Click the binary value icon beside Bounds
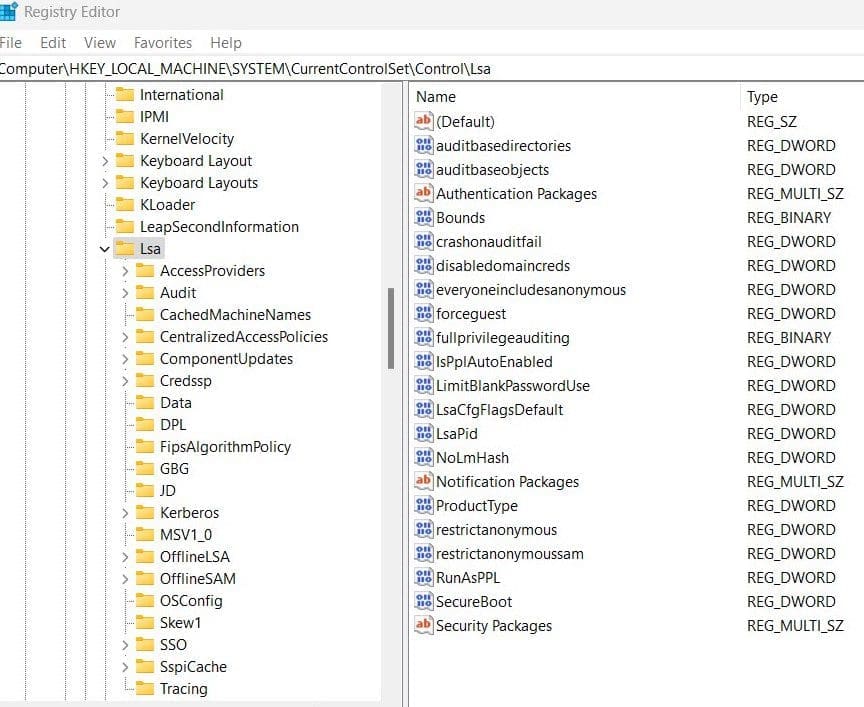 [x=424, y=217]
